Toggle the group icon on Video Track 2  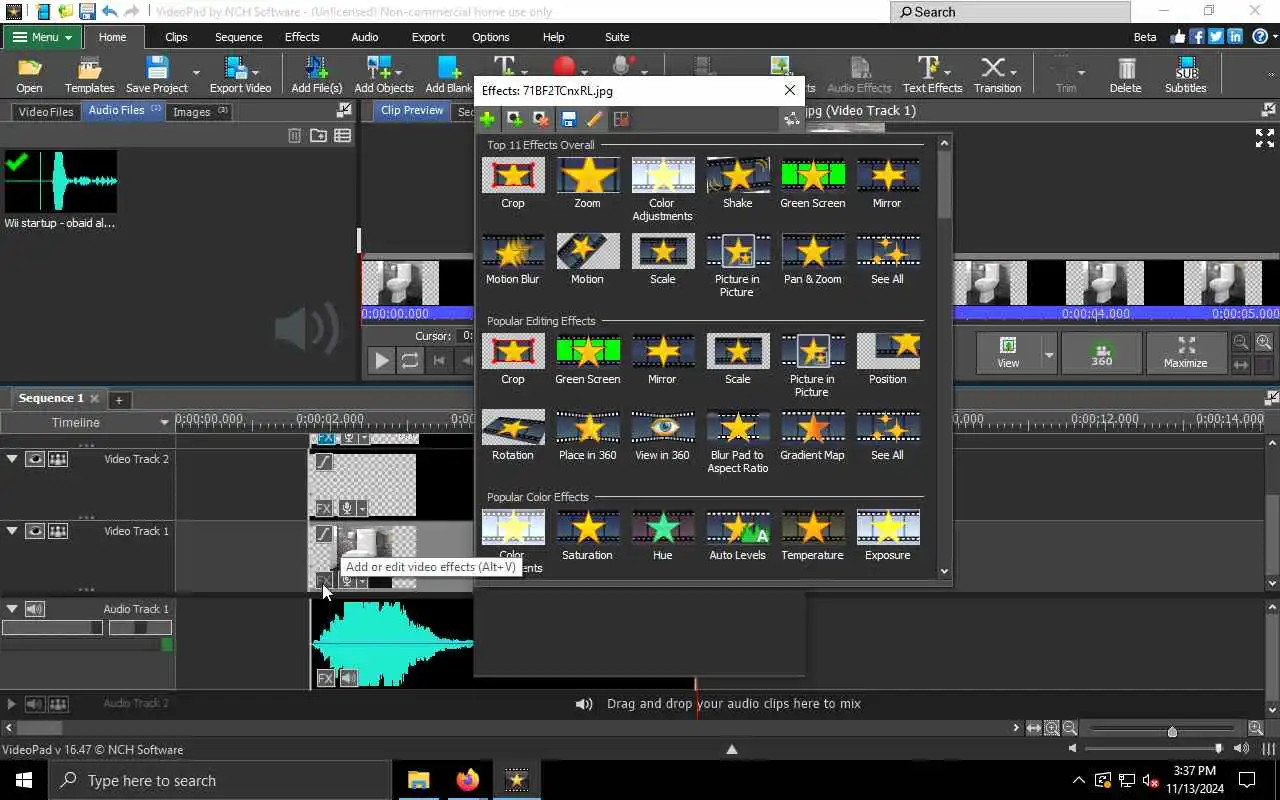tap(58, 459)
